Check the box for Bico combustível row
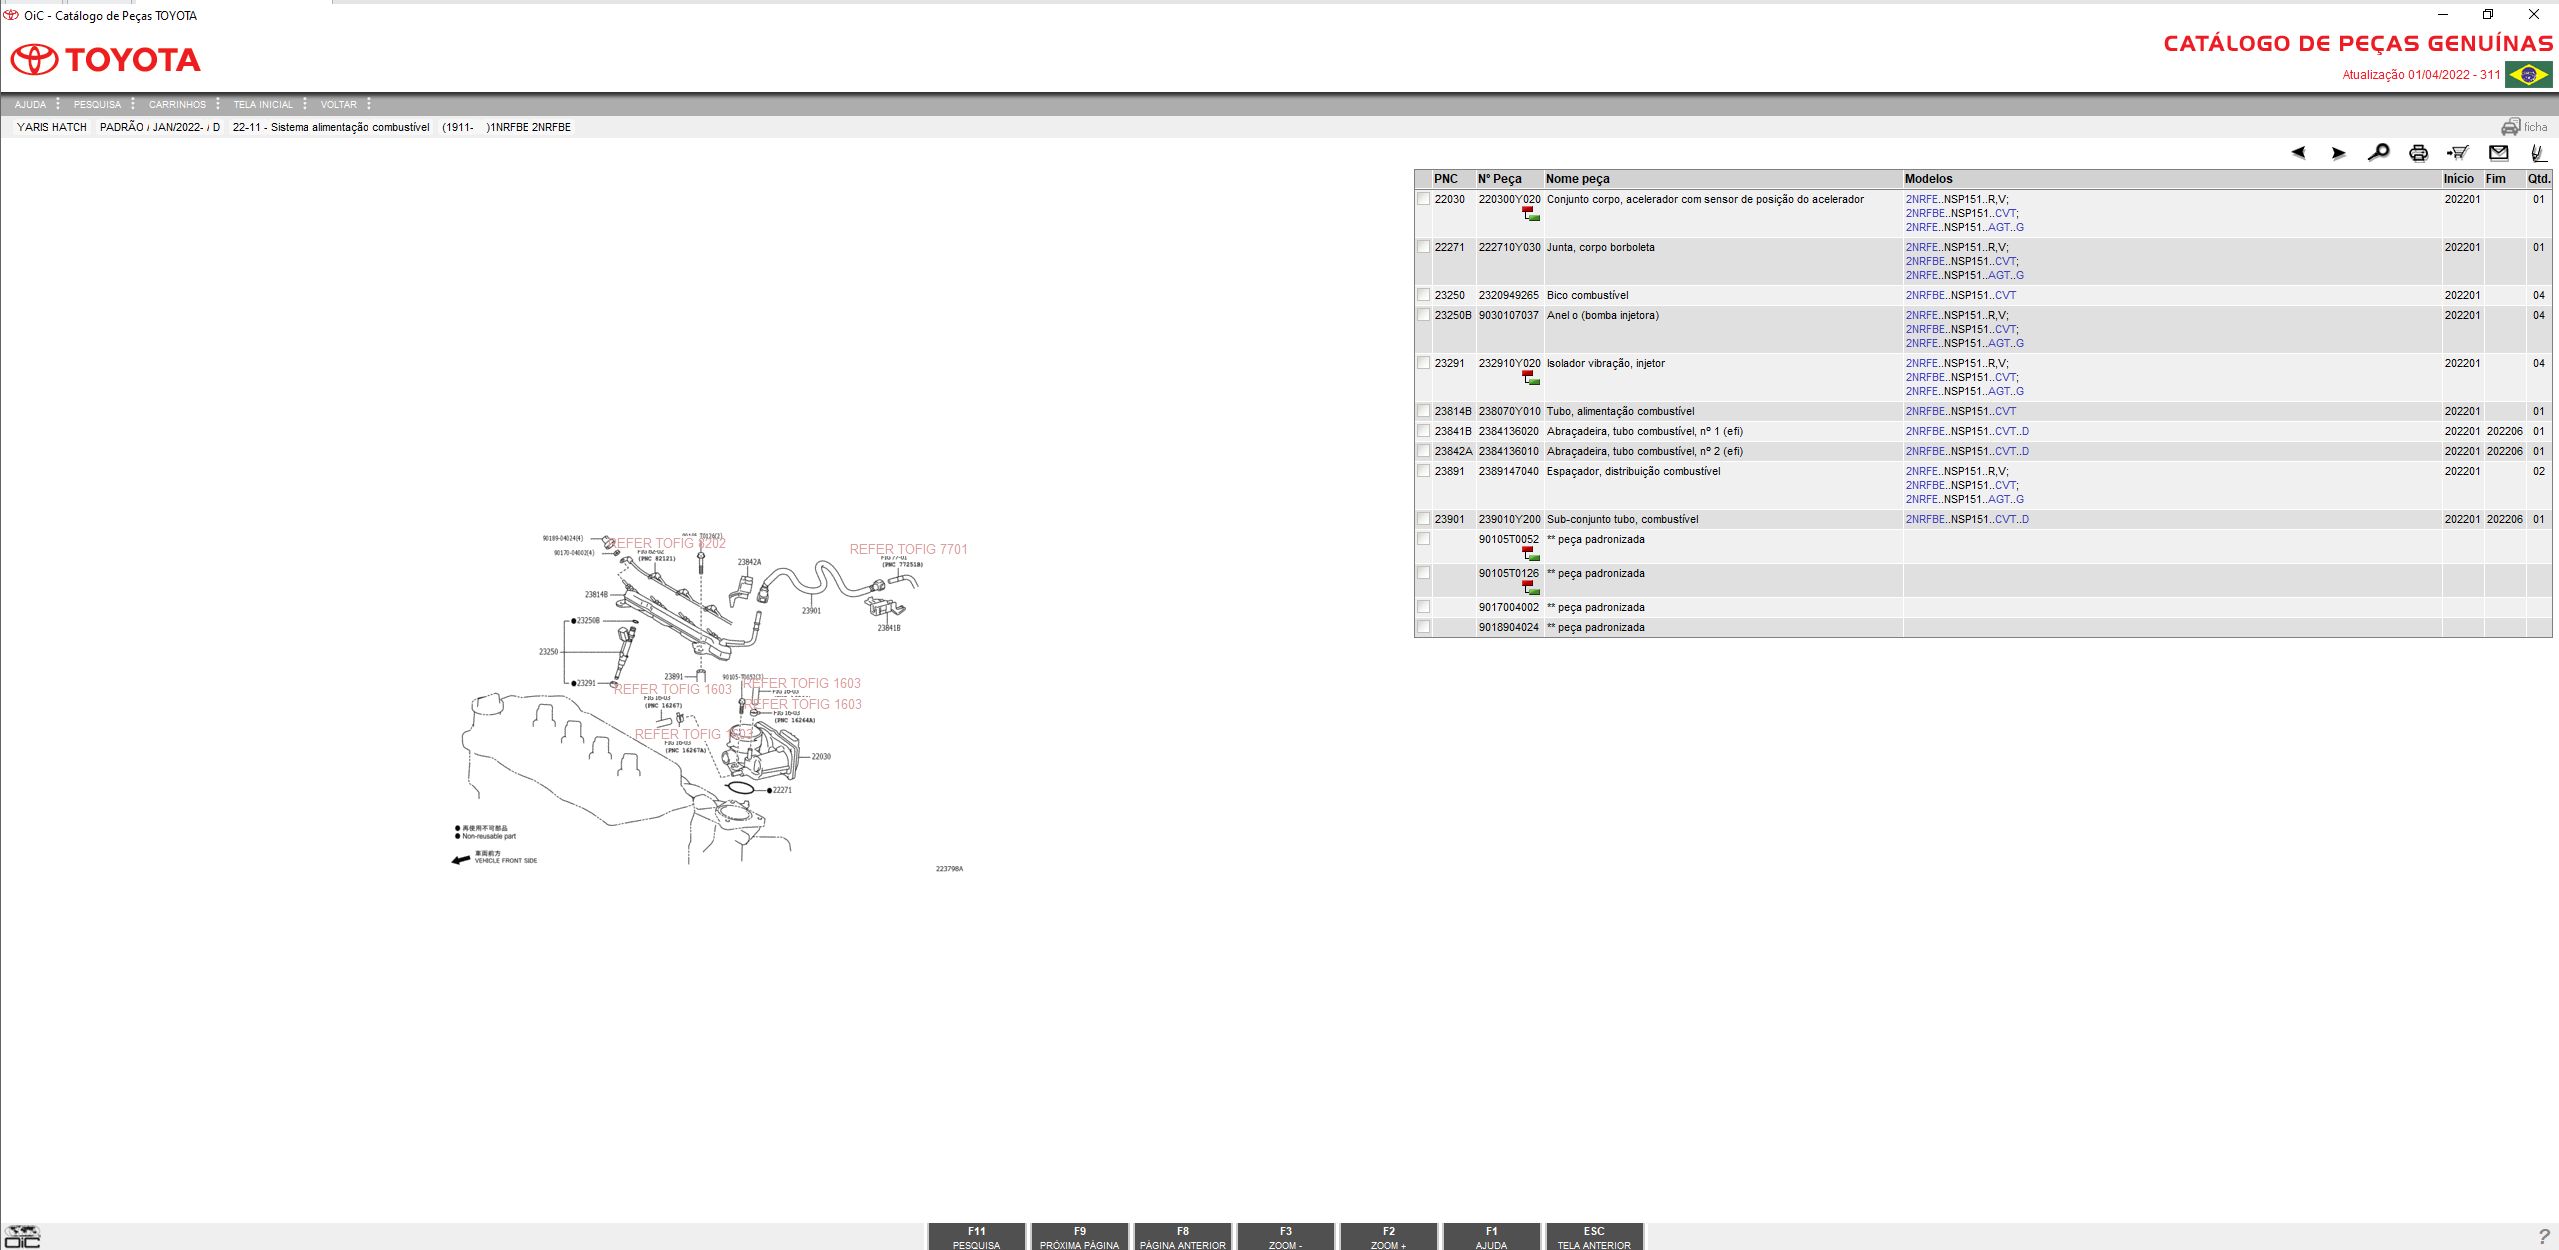The height and width of the screenshot is (1250, 2559). tap(1423, 295)
